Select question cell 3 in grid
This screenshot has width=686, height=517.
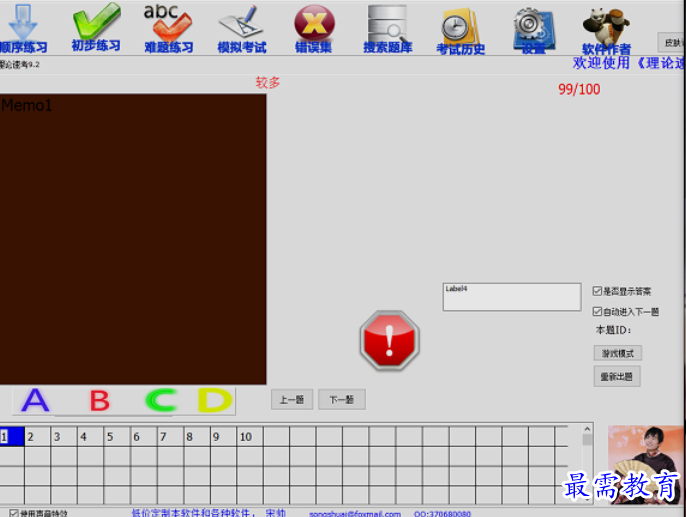click(x=64, y=437)
